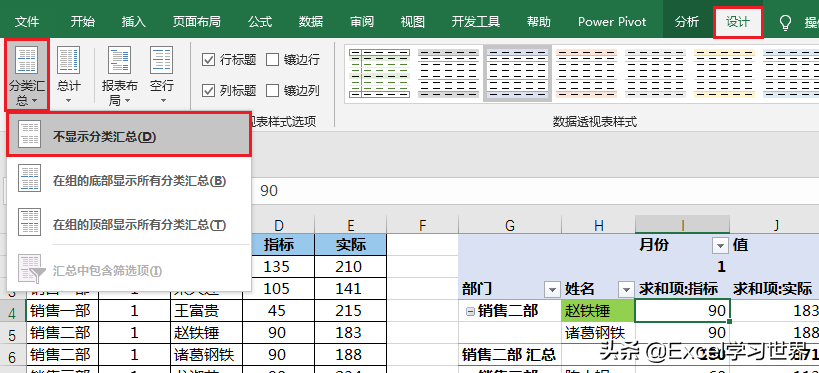Open the 文件 tab
Image resolution: width=819 pixels, height=373 pixels.
(27, 21)
